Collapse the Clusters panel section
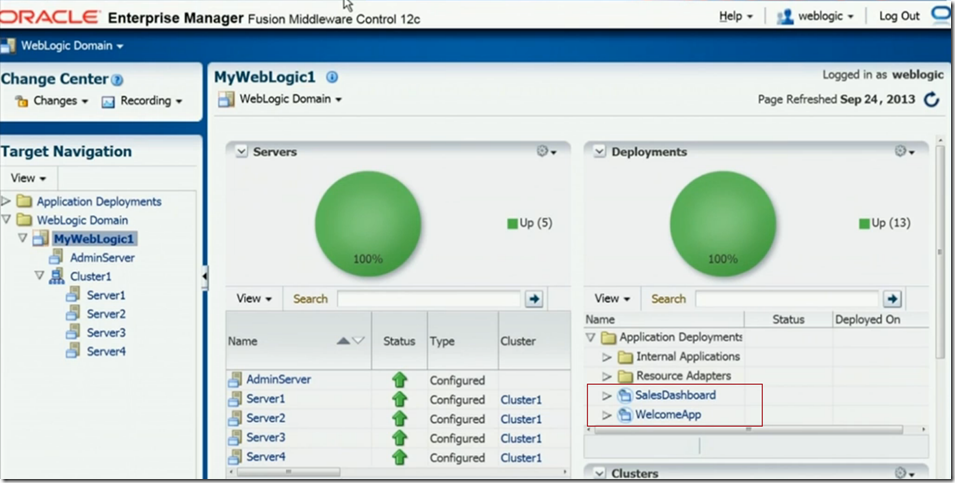Image resolution: width=955 pixels, height=483 pixels. tap(599, 473)
